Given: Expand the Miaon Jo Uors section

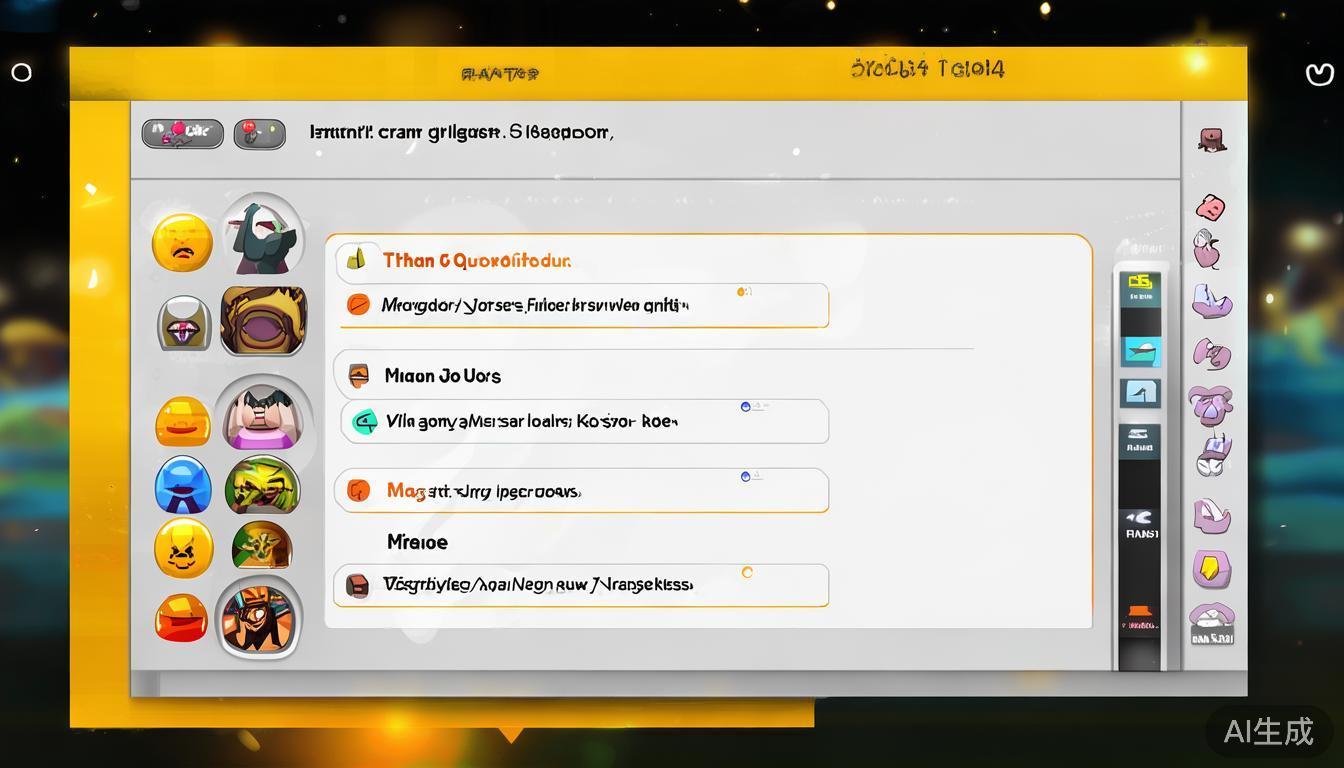Looking at the screenshot, I should (442, 376).
